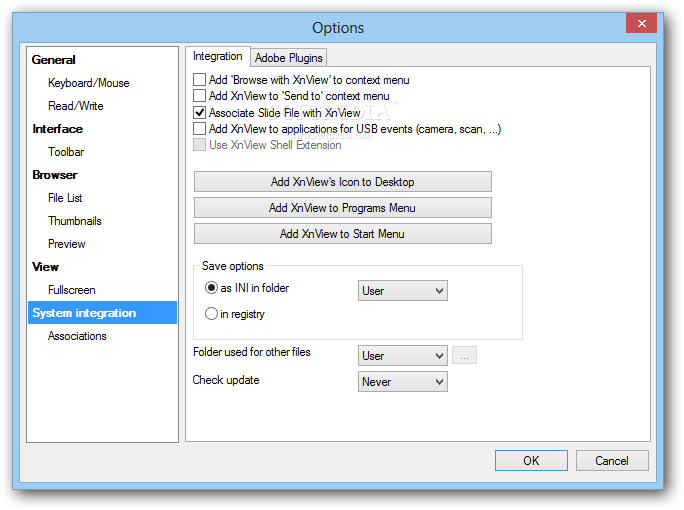Open Associations settings
The height and width of the screenshot is (510, 684).
(x=77, y=336)
